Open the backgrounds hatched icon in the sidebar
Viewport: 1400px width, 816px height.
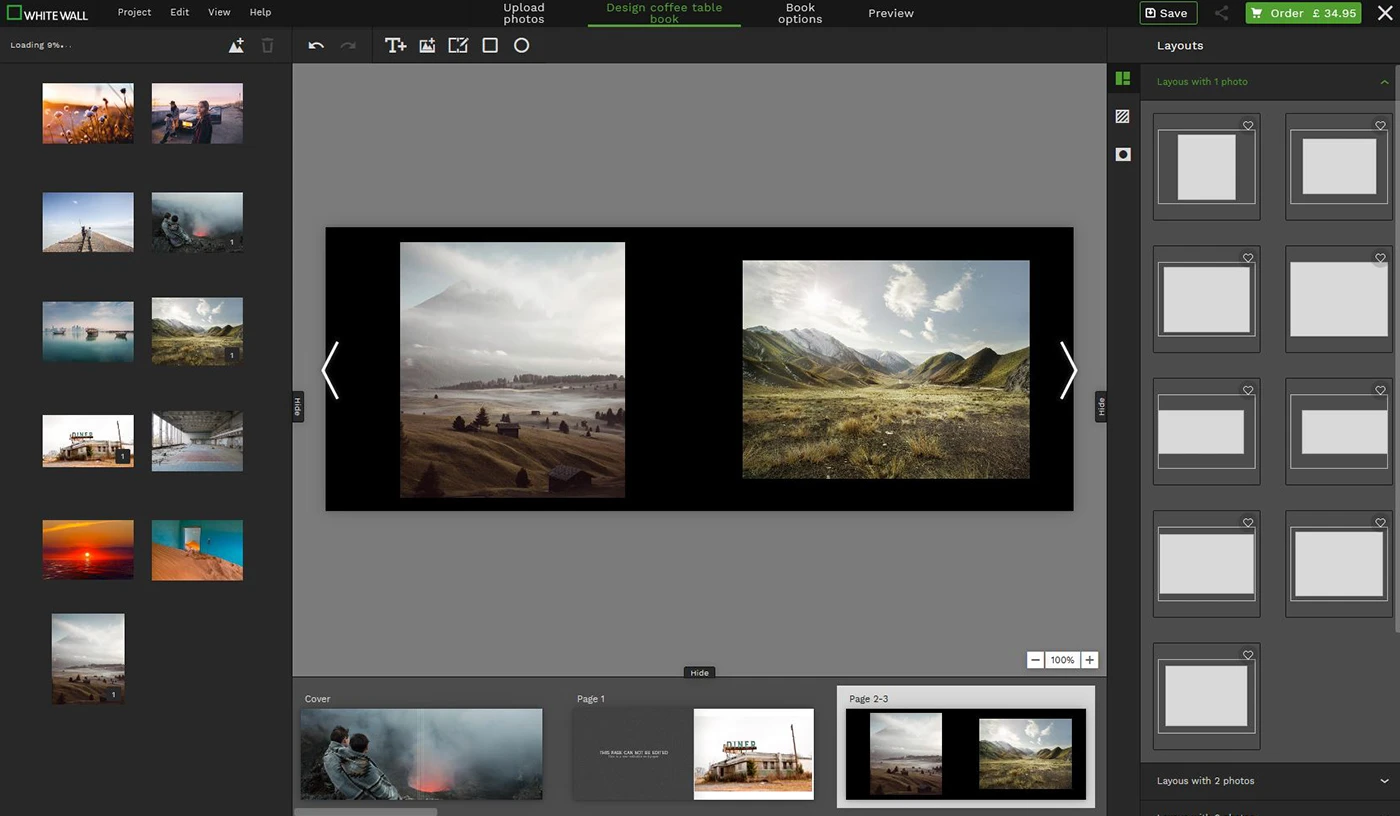(x=1123, y=116)
